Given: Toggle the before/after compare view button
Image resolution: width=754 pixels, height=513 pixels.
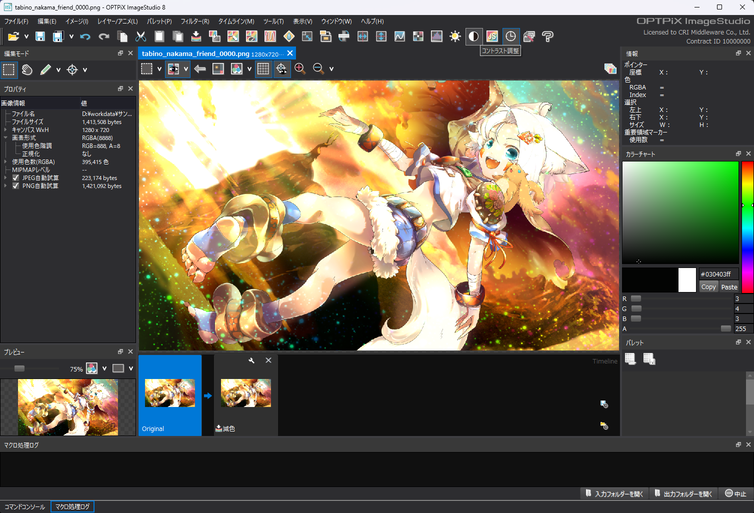Looking at the screenshot, I should click(173, 69).
